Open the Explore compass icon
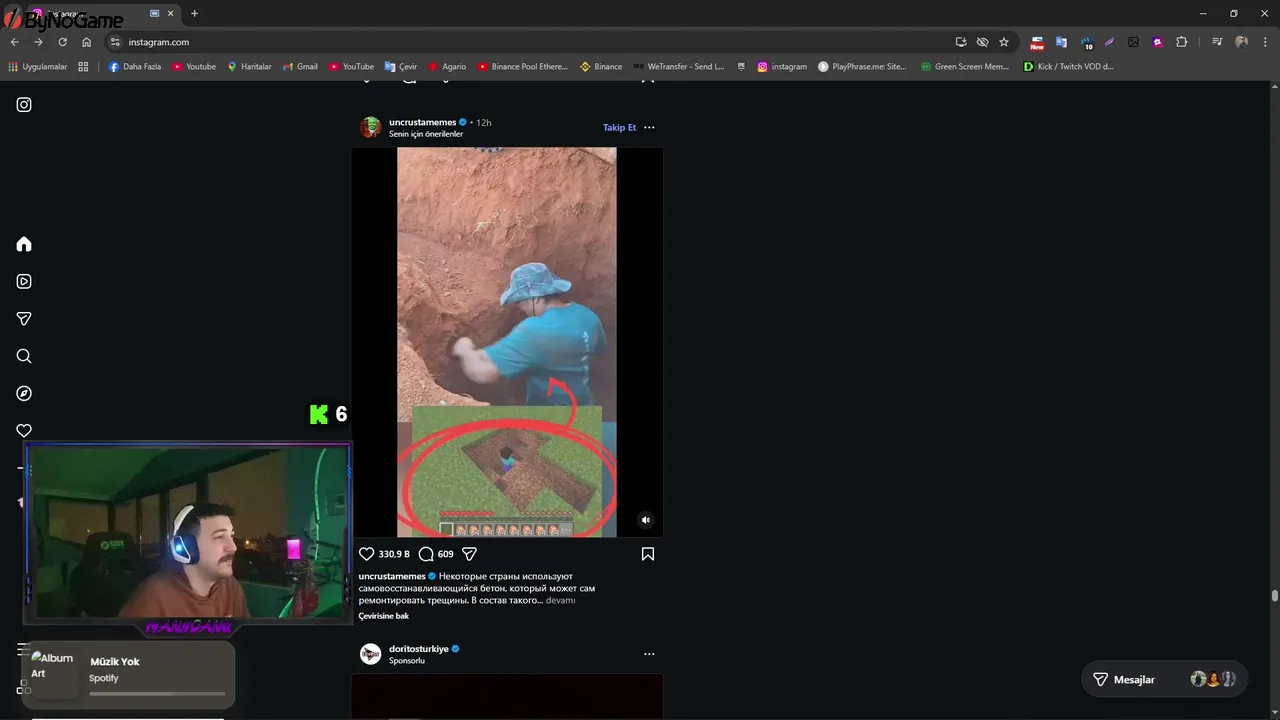Viewport: 1280px width, 720px height. point(24,393)
